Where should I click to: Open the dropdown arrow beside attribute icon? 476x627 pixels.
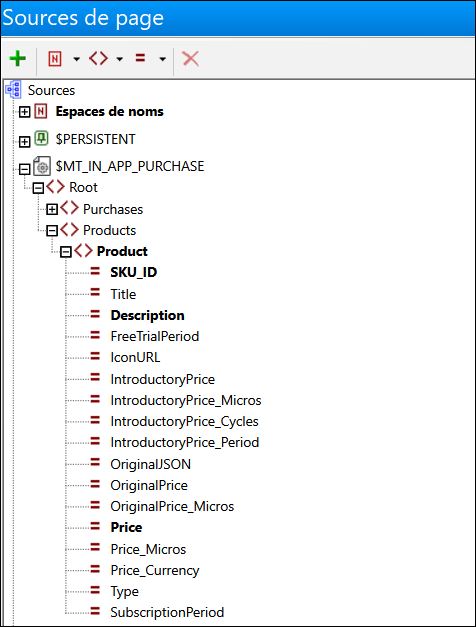[162, 59]
